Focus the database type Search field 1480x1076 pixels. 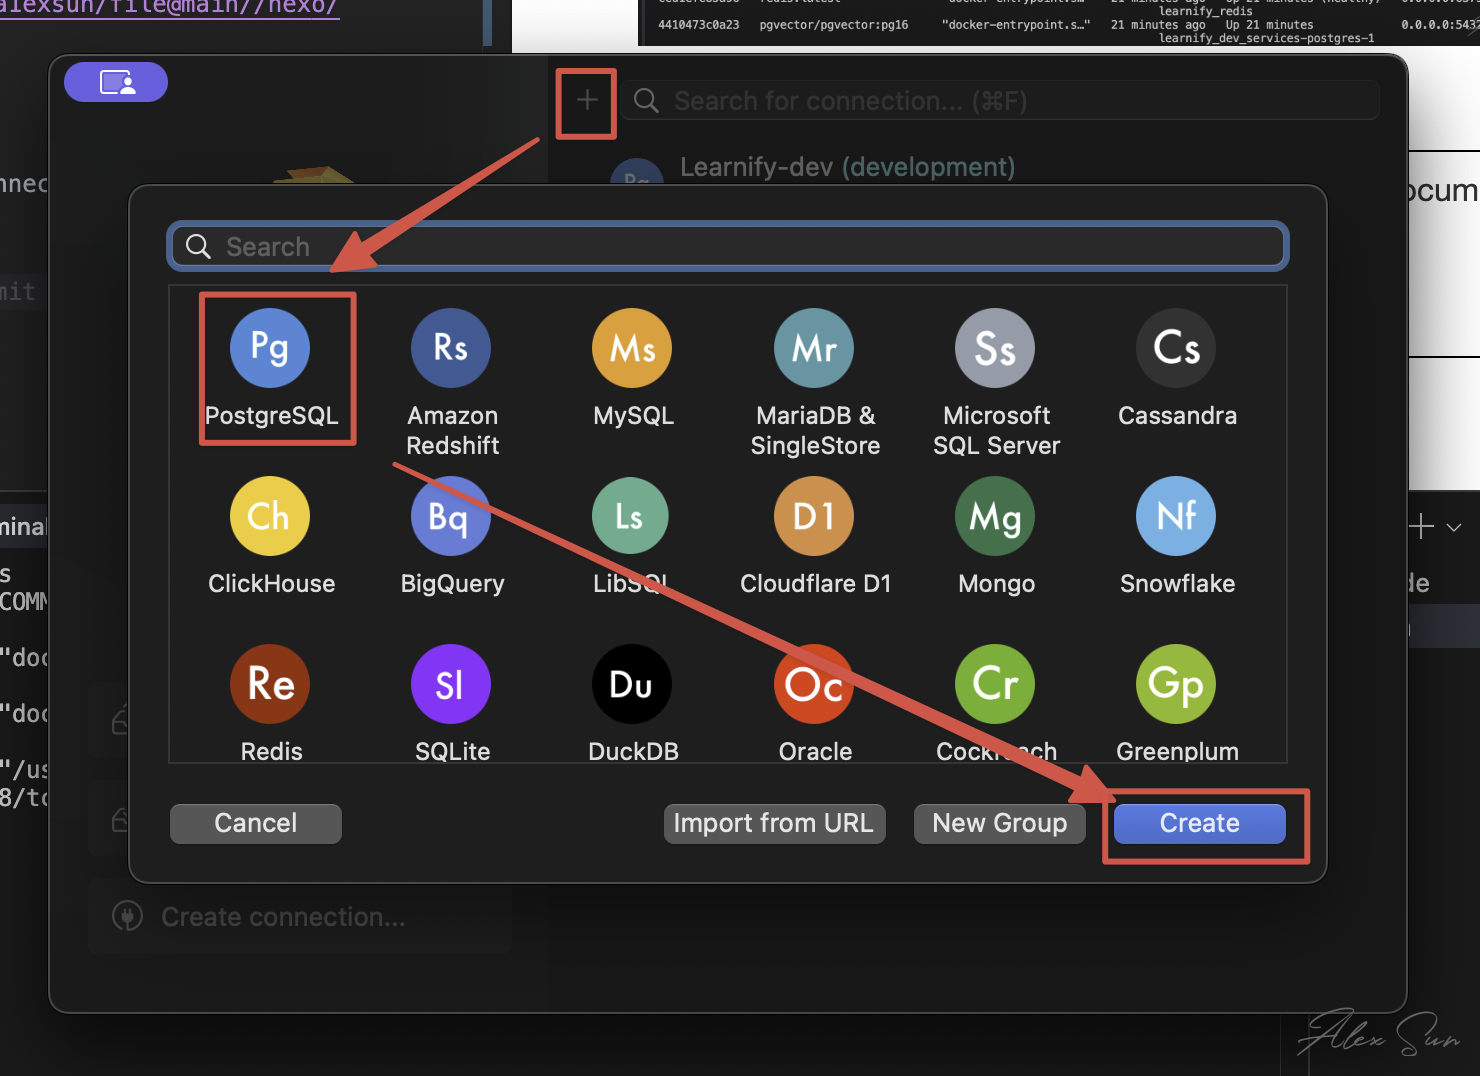[728, 247]
